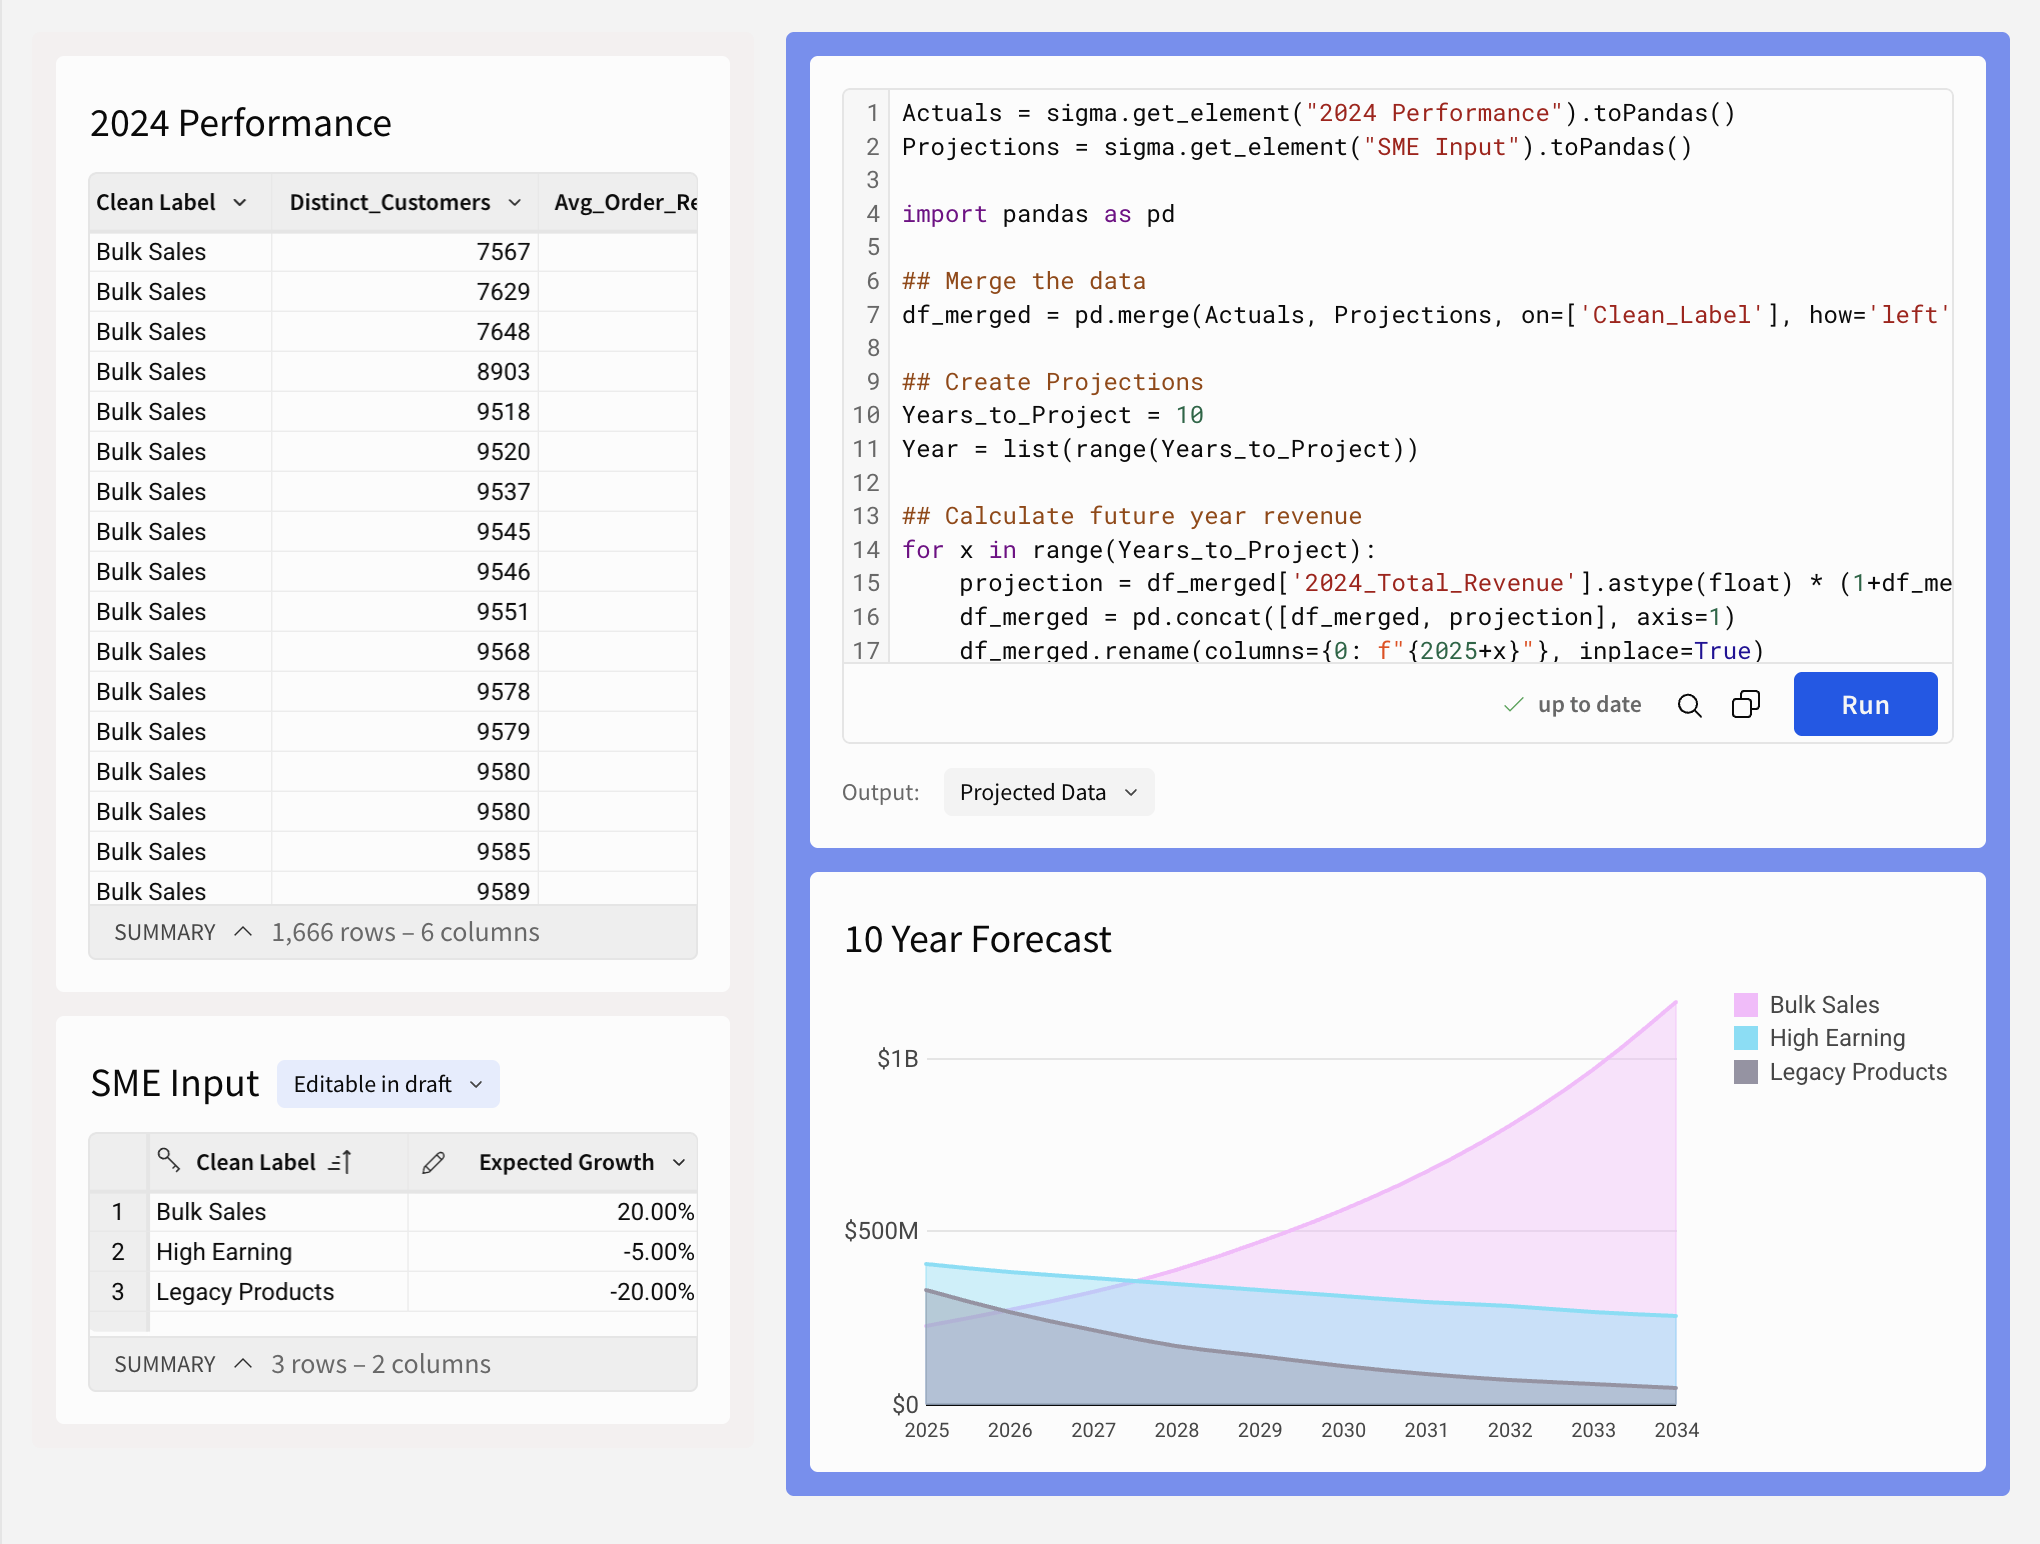The height and width of the screenshot is (1544, 2040).
Task: Collapse the SME Input summary caret
Action: coord(243,1364)
